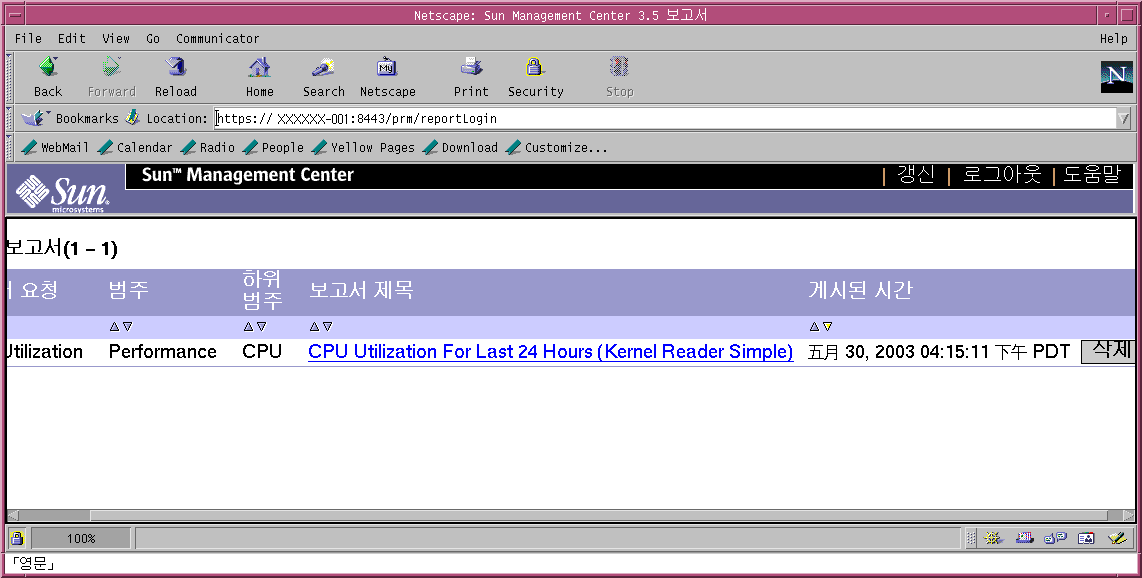Open the Security info icon
This screenshot has width=1142, height=578.
(535, 76)
